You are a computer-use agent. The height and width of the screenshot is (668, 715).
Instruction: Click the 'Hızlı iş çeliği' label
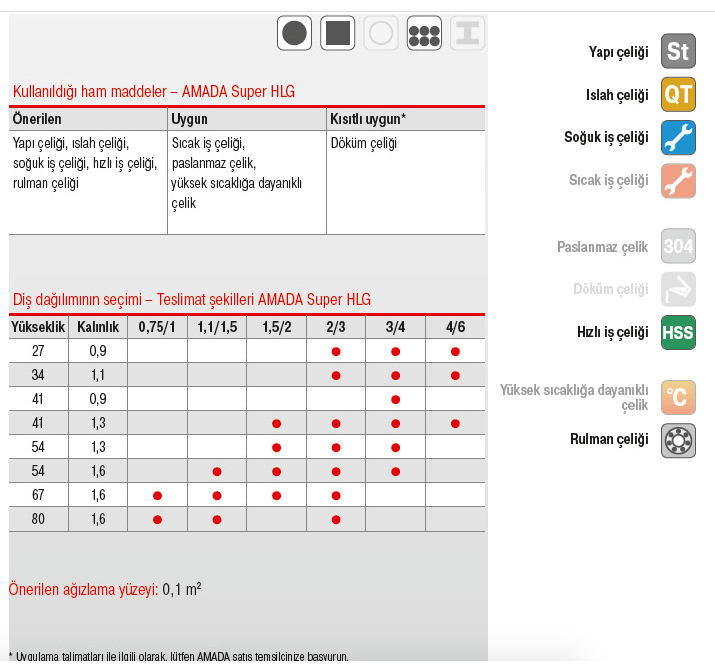613,332
